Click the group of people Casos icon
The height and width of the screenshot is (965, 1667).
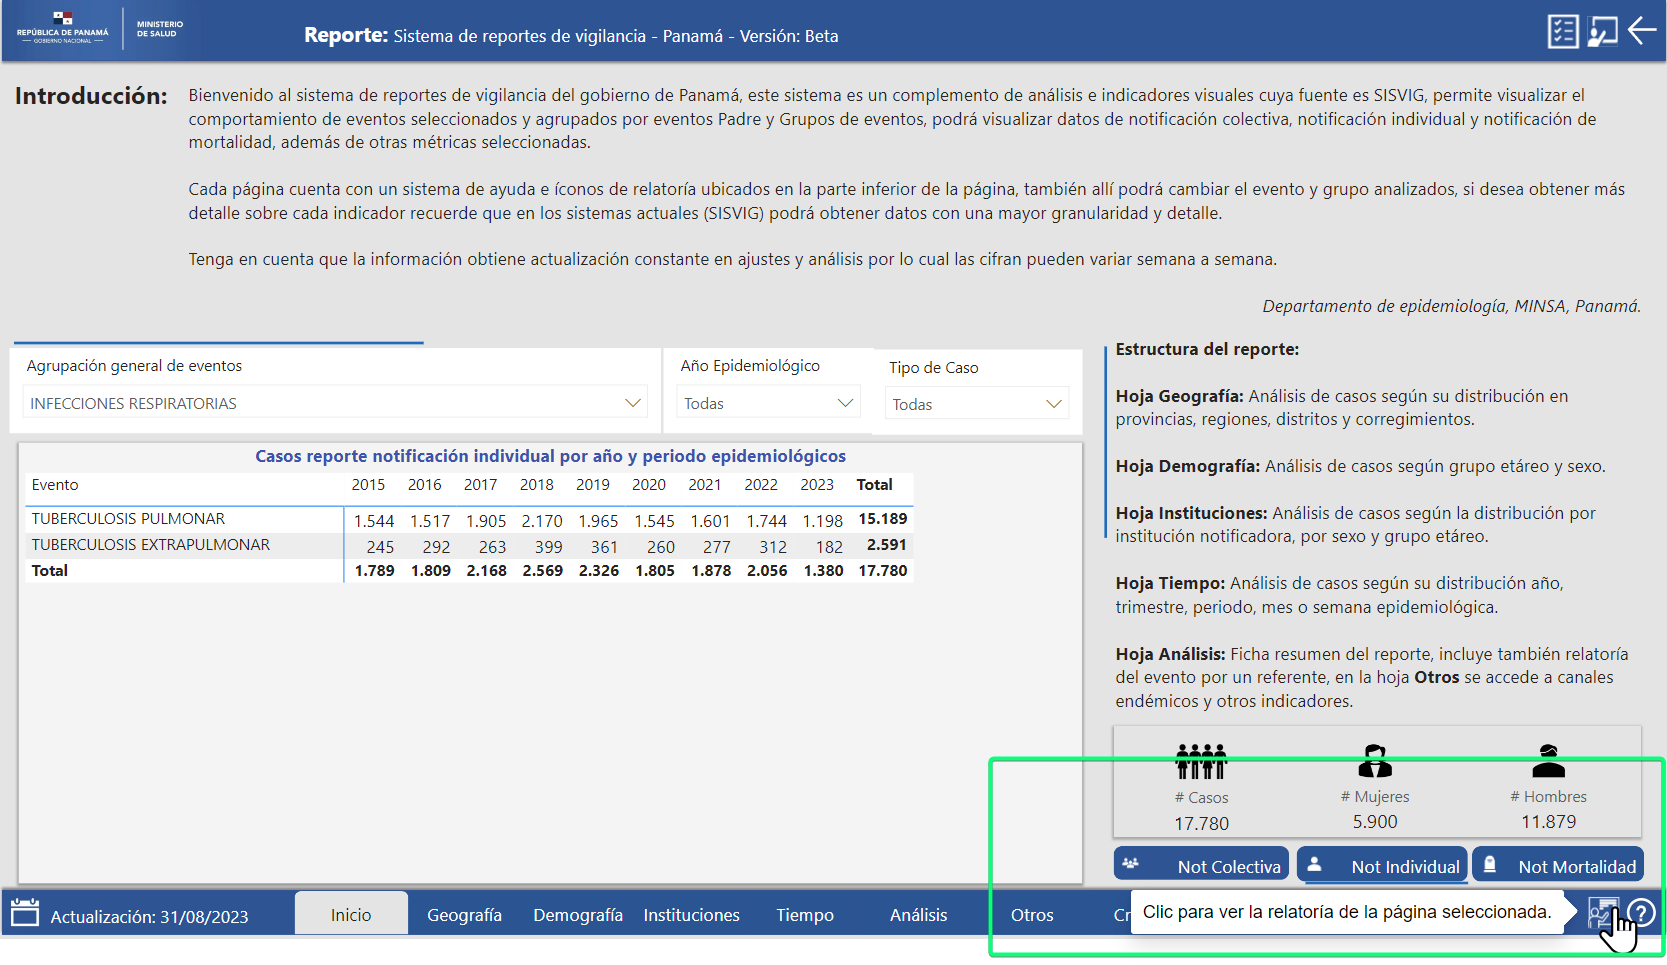click(x=1201, y=761)
